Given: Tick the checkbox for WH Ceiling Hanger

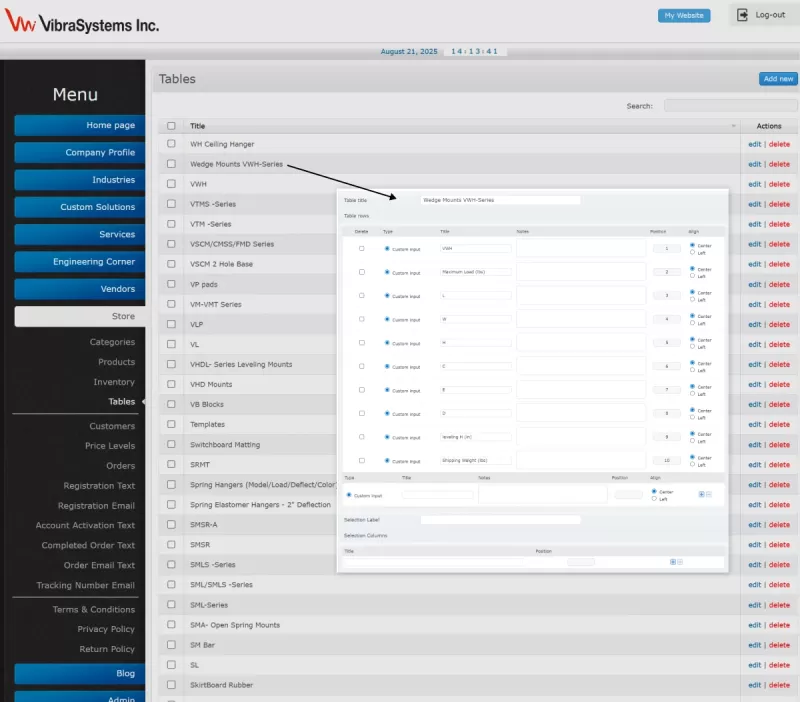Looking at the screenshot, I should point(171,144).
